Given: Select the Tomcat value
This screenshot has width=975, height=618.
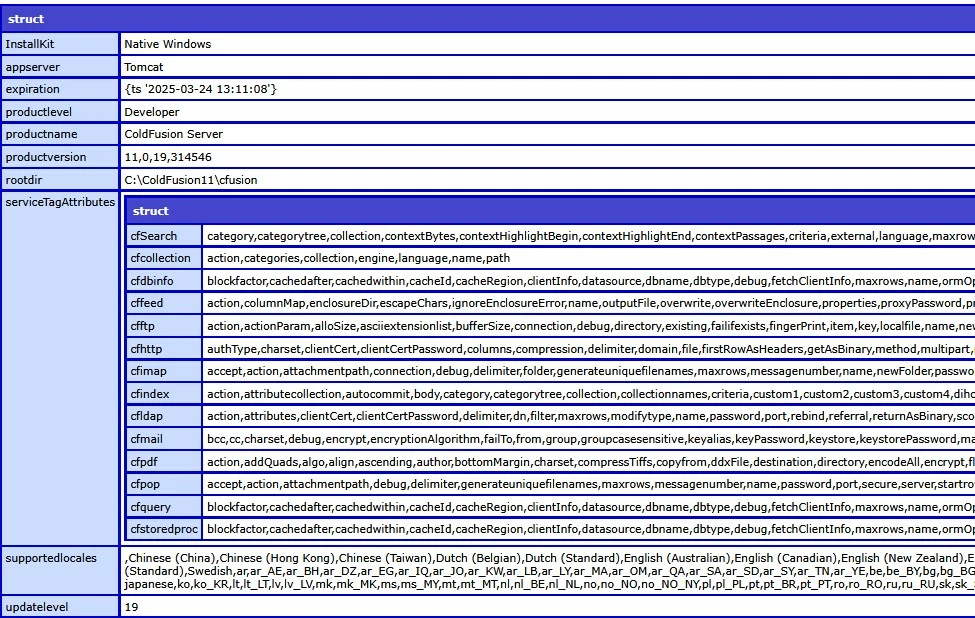Looking at the screenshot, I should tap(144, 67).
